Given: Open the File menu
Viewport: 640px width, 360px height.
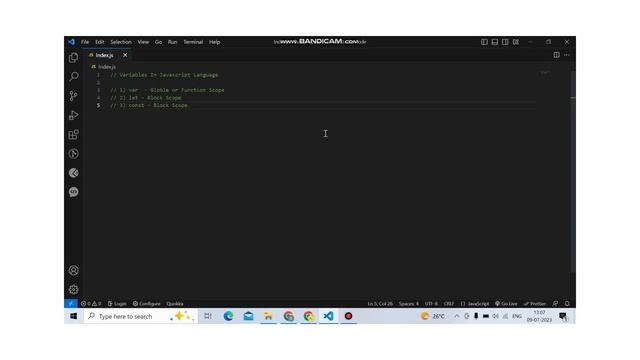Looking at the screenshot, I should point(85,42).
